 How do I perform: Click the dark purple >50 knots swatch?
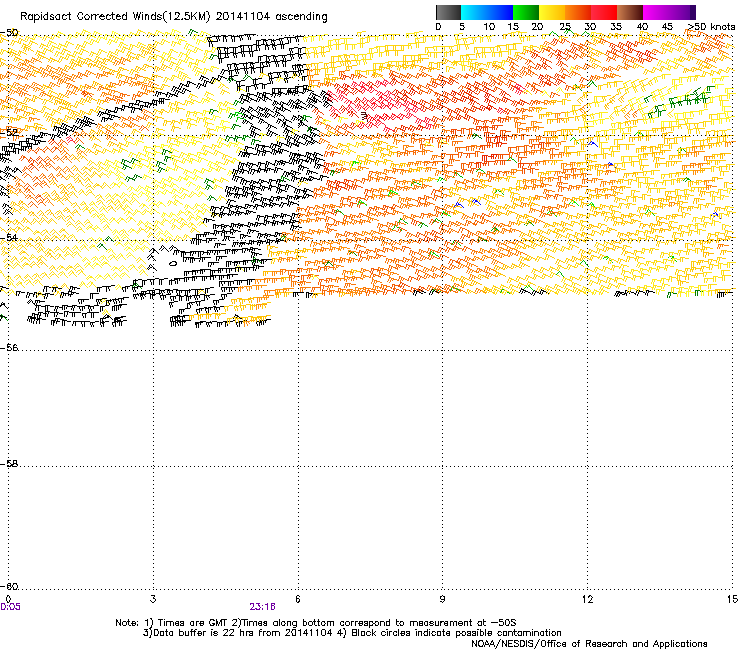(693, 12)
